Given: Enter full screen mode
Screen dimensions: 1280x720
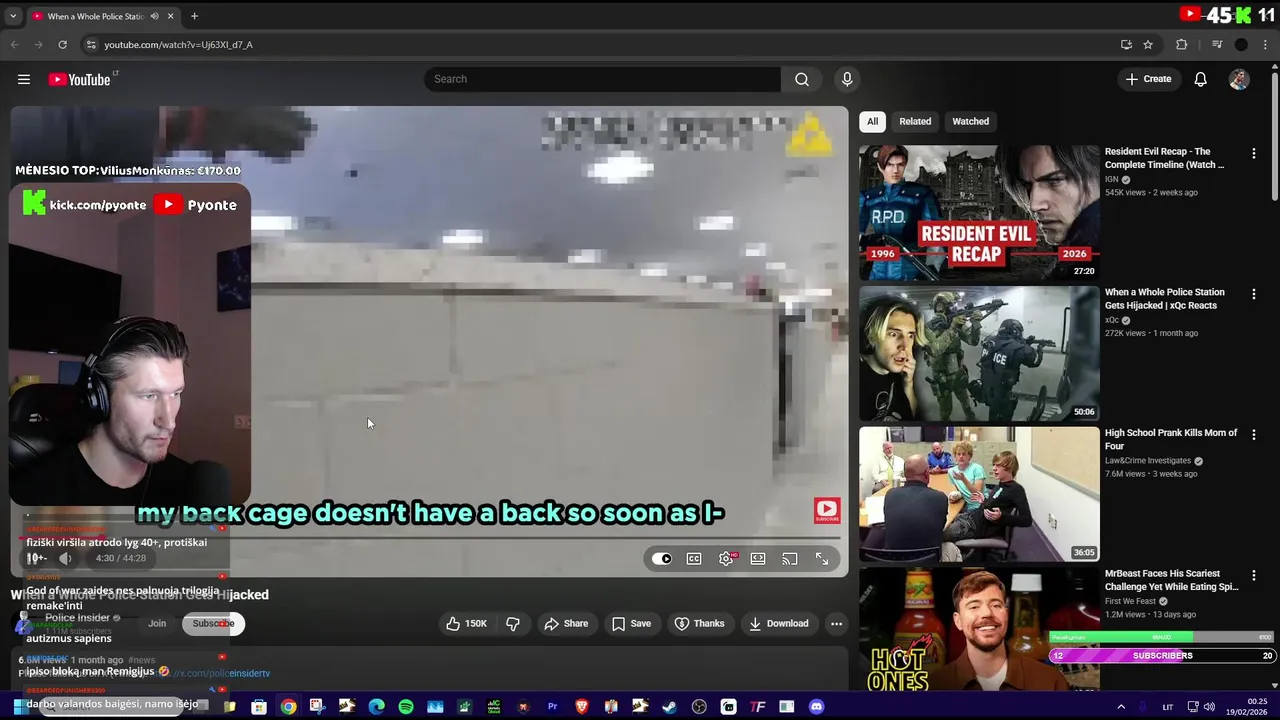Looking at the screenshot, I should 822,559.
